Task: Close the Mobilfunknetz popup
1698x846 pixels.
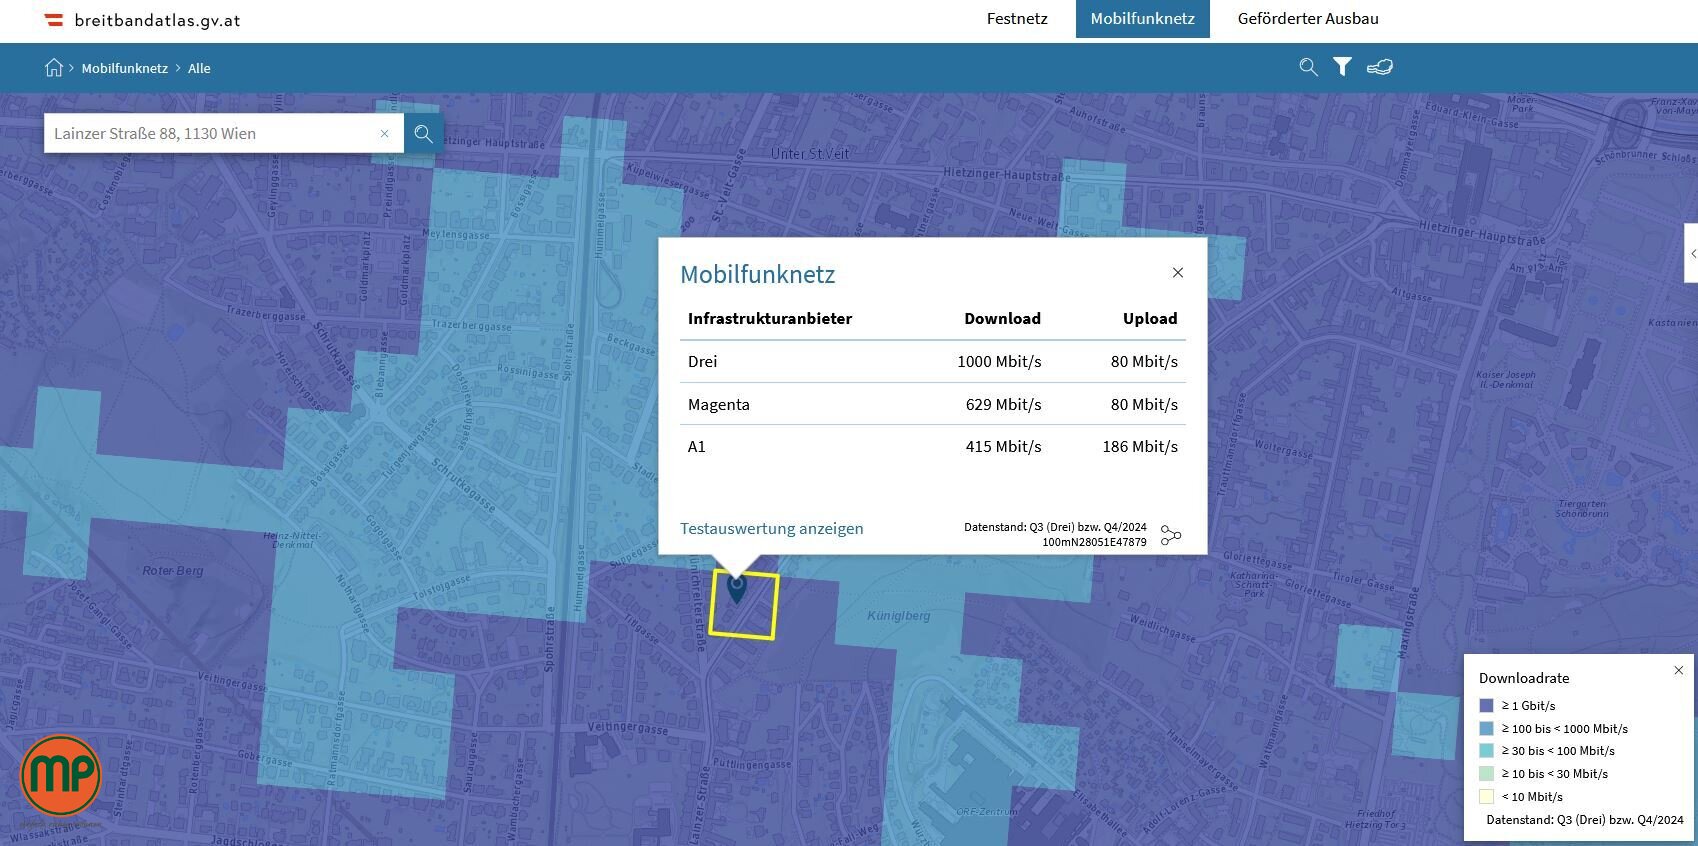Action: click(x=1178, y=273)
